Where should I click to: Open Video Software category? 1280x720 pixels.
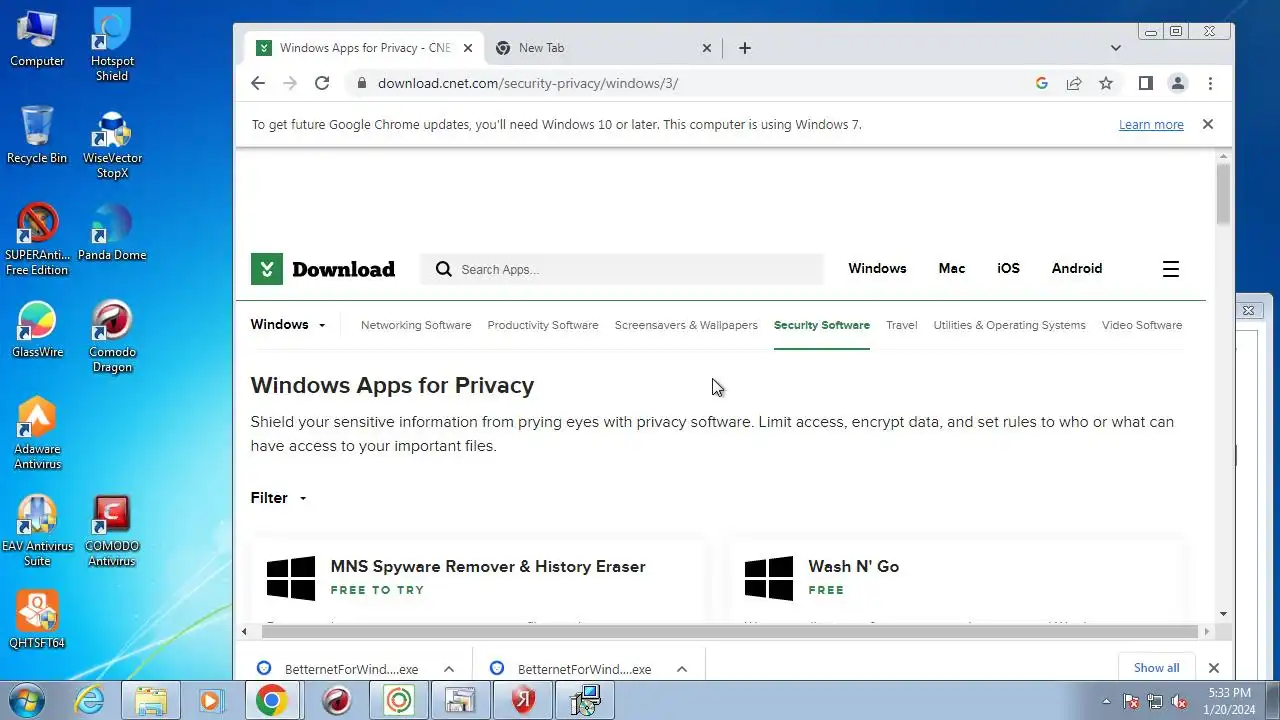click(1142, 325)
